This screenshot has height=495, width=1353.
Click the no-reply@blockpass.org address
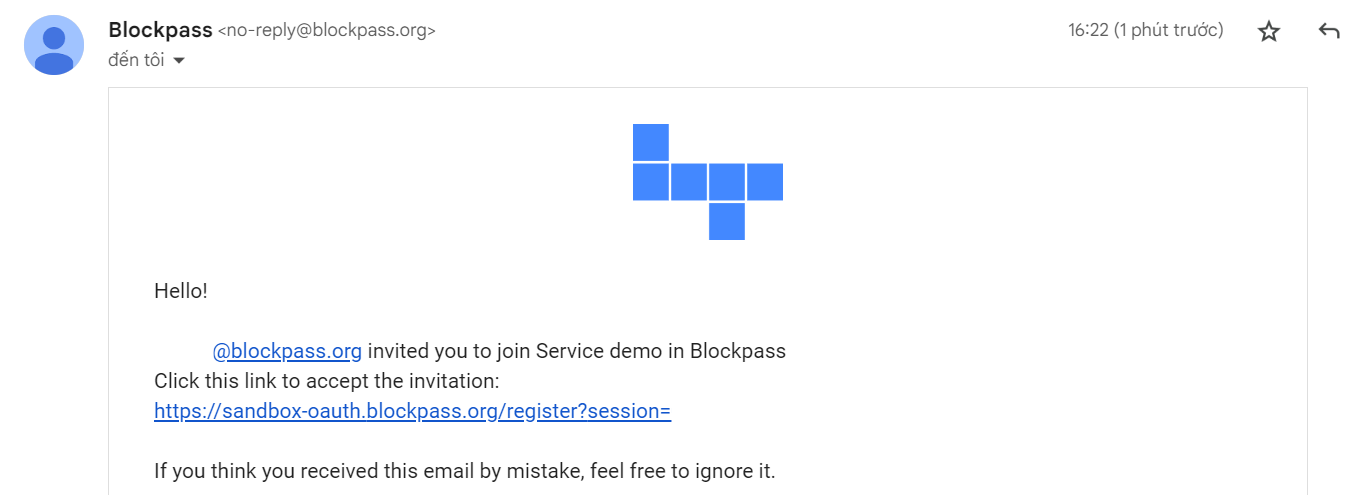(x=327, y=31)
